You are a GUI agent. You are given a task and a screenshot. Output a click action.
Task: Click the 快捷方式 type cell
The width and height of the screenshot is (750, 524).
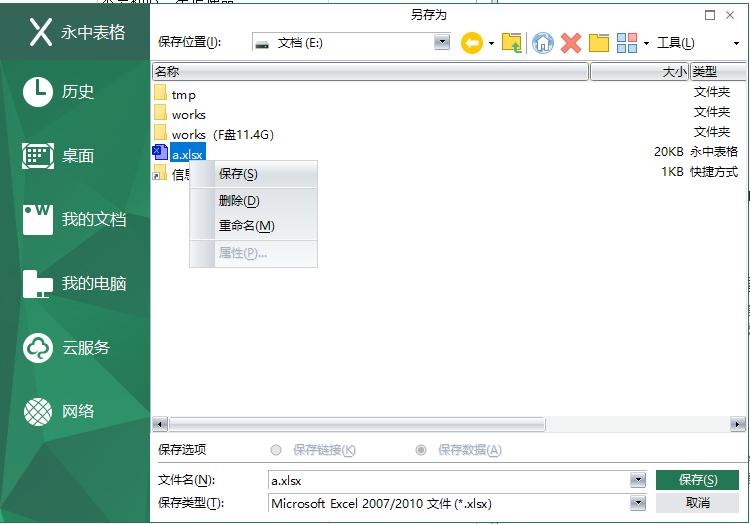[x=714, y=172]
